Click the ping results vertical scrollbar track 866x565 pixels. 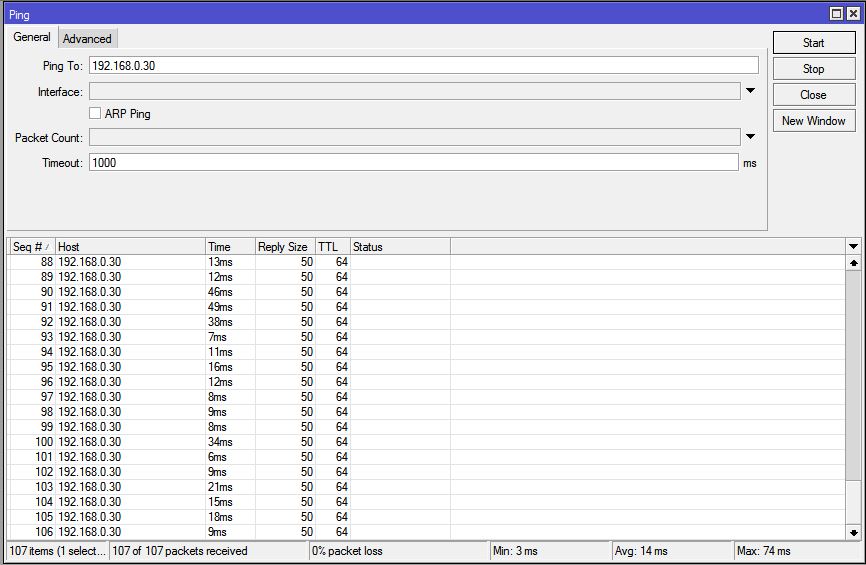(854, 398)
